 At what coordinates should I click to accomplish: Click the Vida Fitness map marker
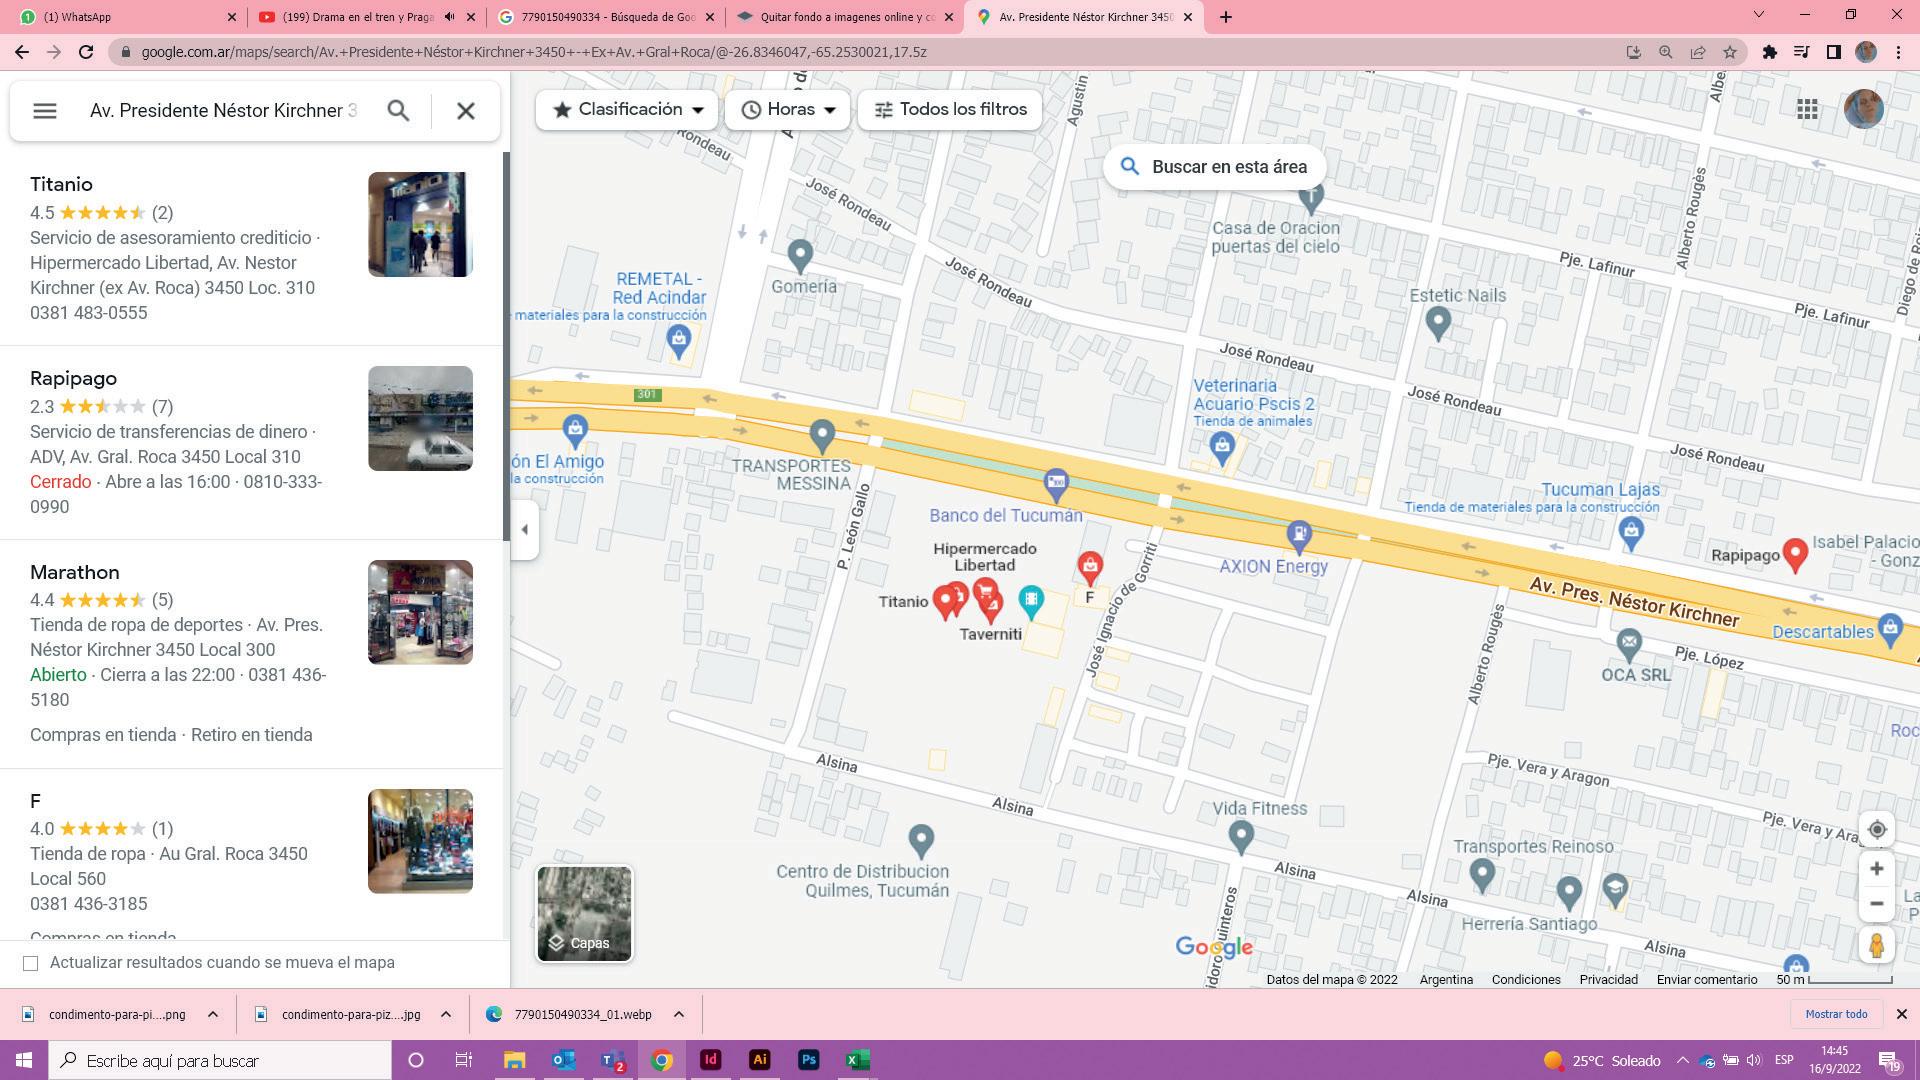click(1241, 836)
